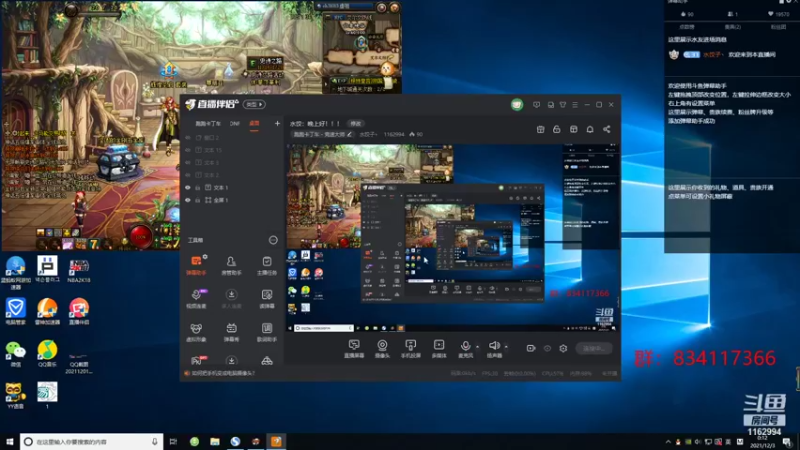The width and height of the screenshot is (800, 450).
Task: Click the stream preview canvas
Action: [453, 238]
